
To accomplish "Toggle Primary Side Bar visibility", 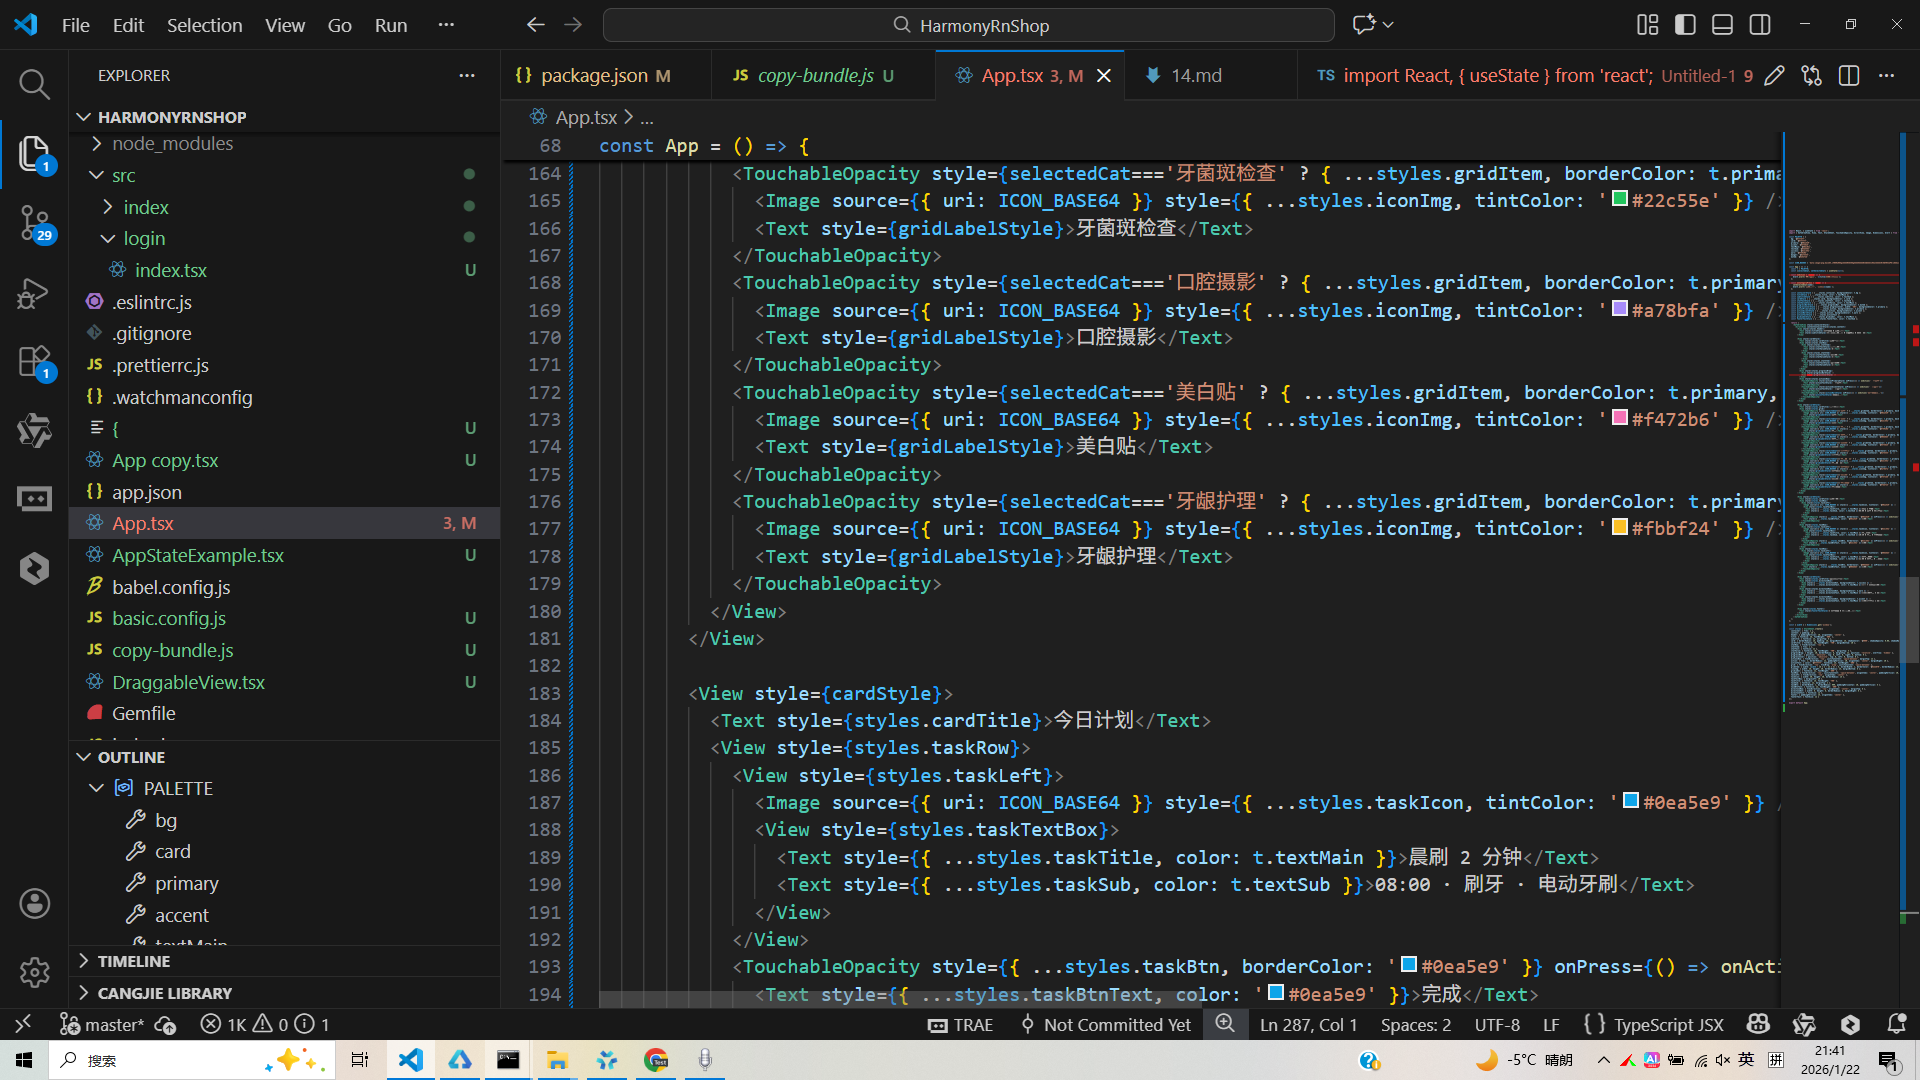I will 1685,25.
